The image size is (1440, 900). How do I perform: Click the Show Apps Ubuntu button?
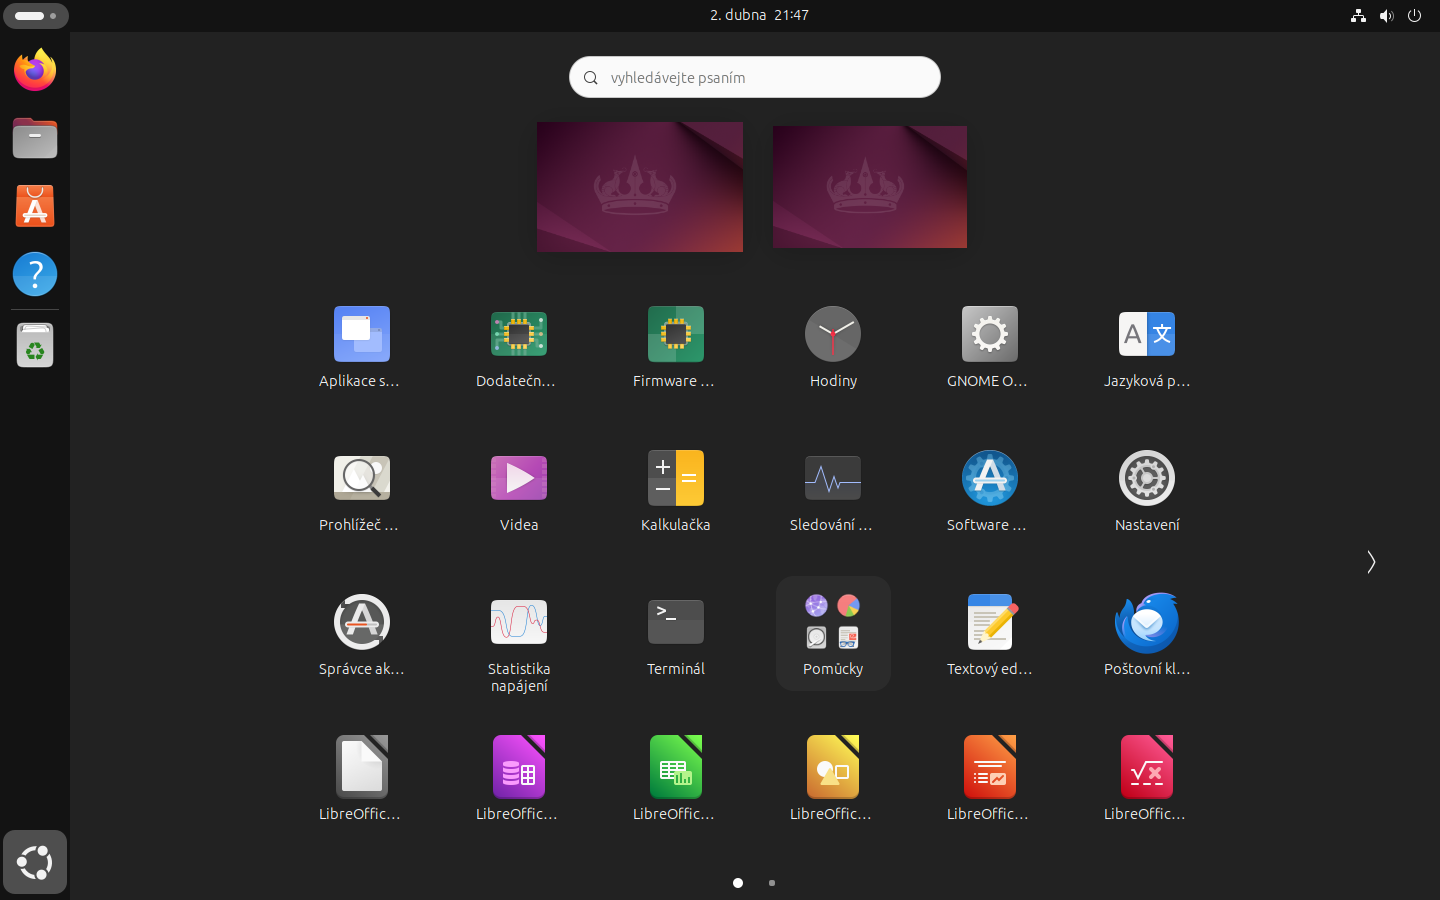tap(35, 862)
